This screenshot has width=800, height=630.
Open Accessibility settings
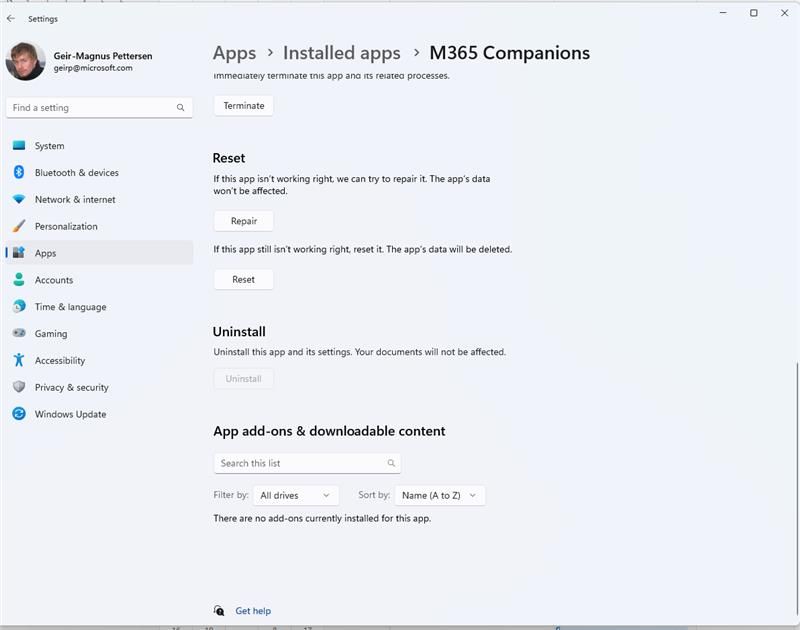(x=99, y=361)
